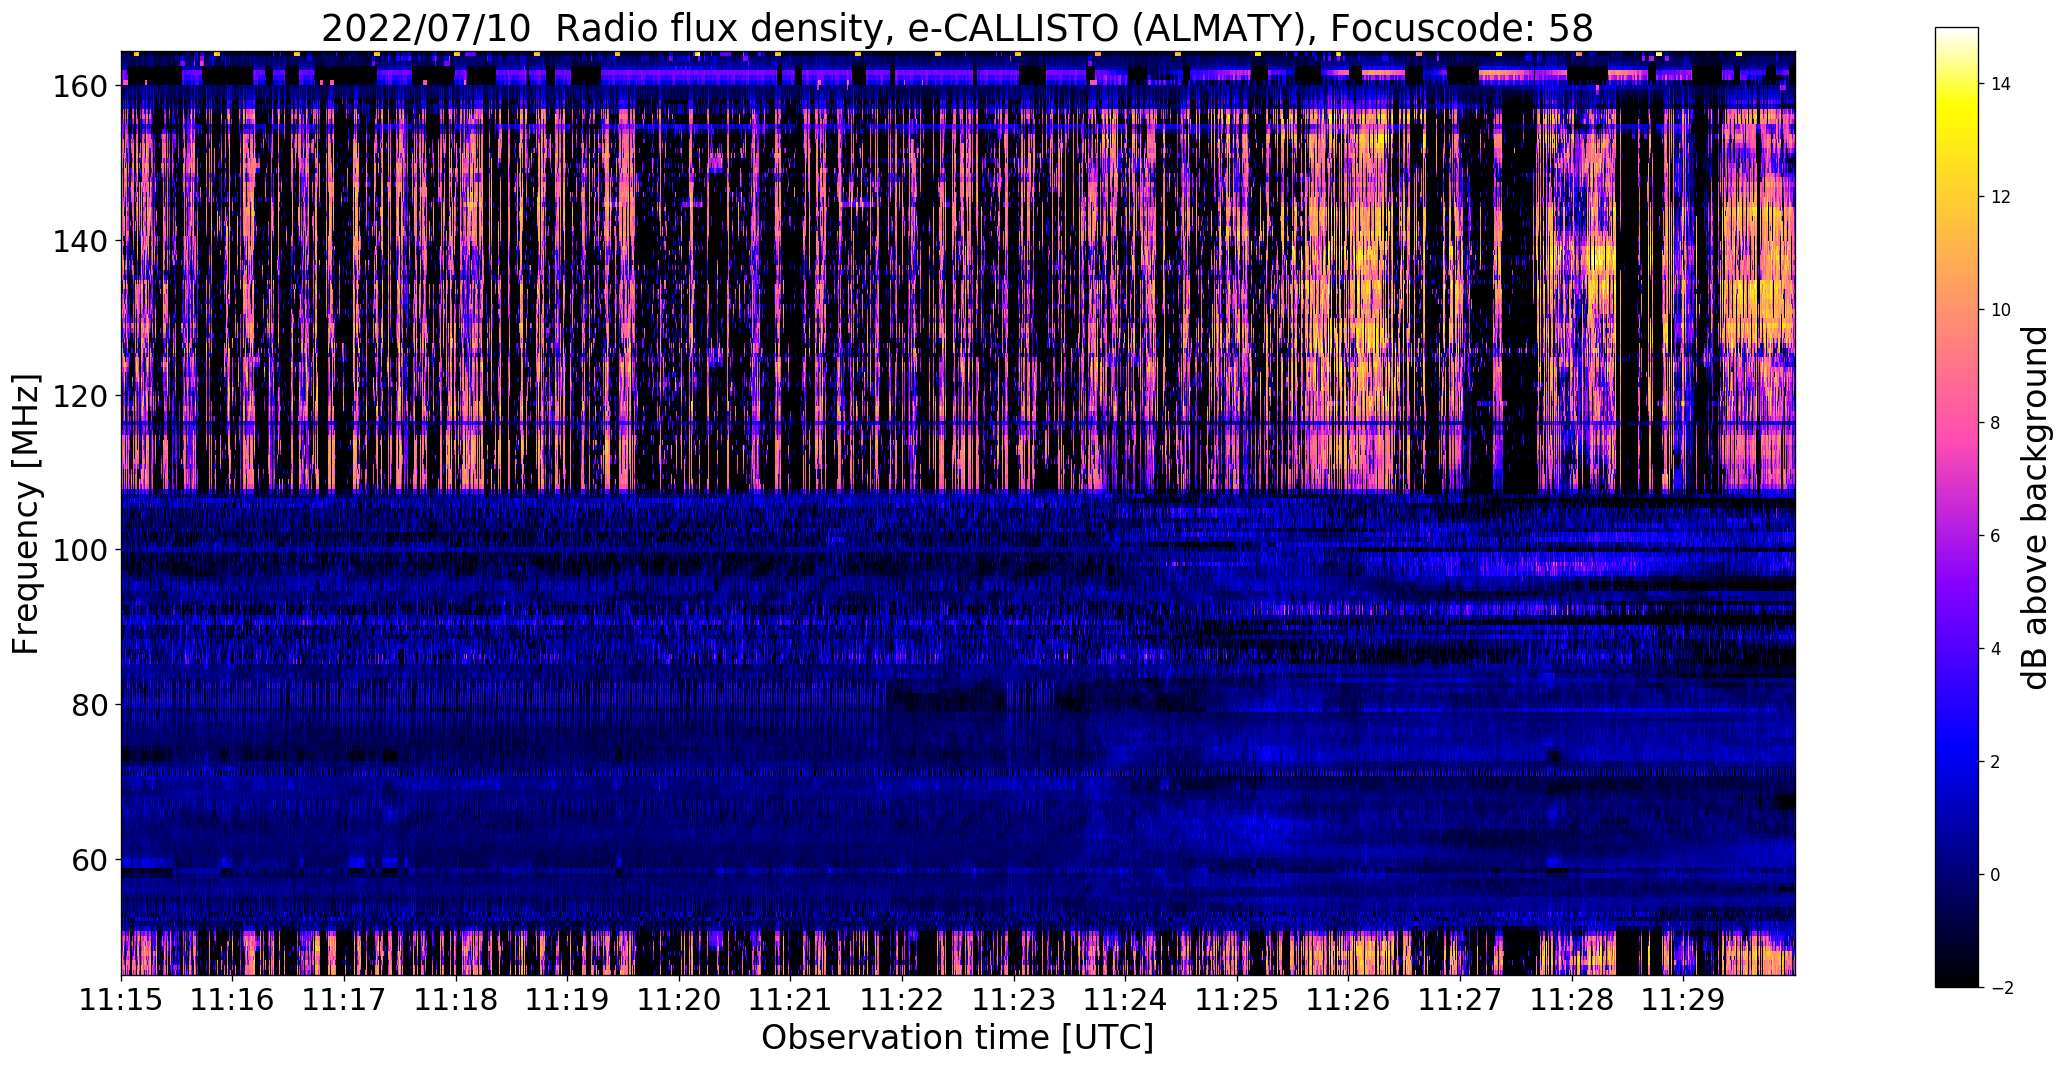Click the 11:26 time tick label
2066x1067 pixels.
(x=1349, y=1000)
